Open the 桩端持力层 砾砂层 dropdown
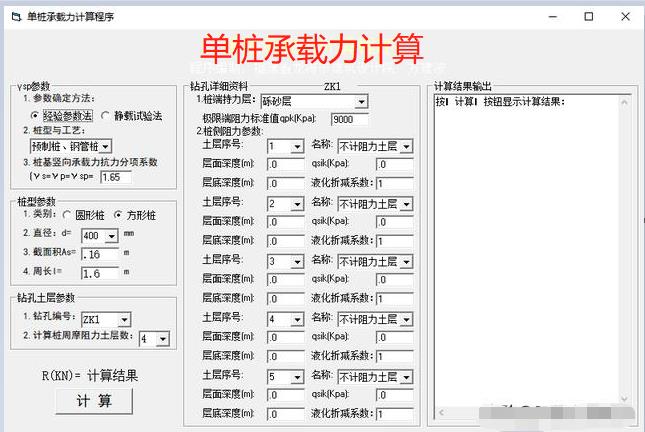645x432 pixels. point(361,101)
